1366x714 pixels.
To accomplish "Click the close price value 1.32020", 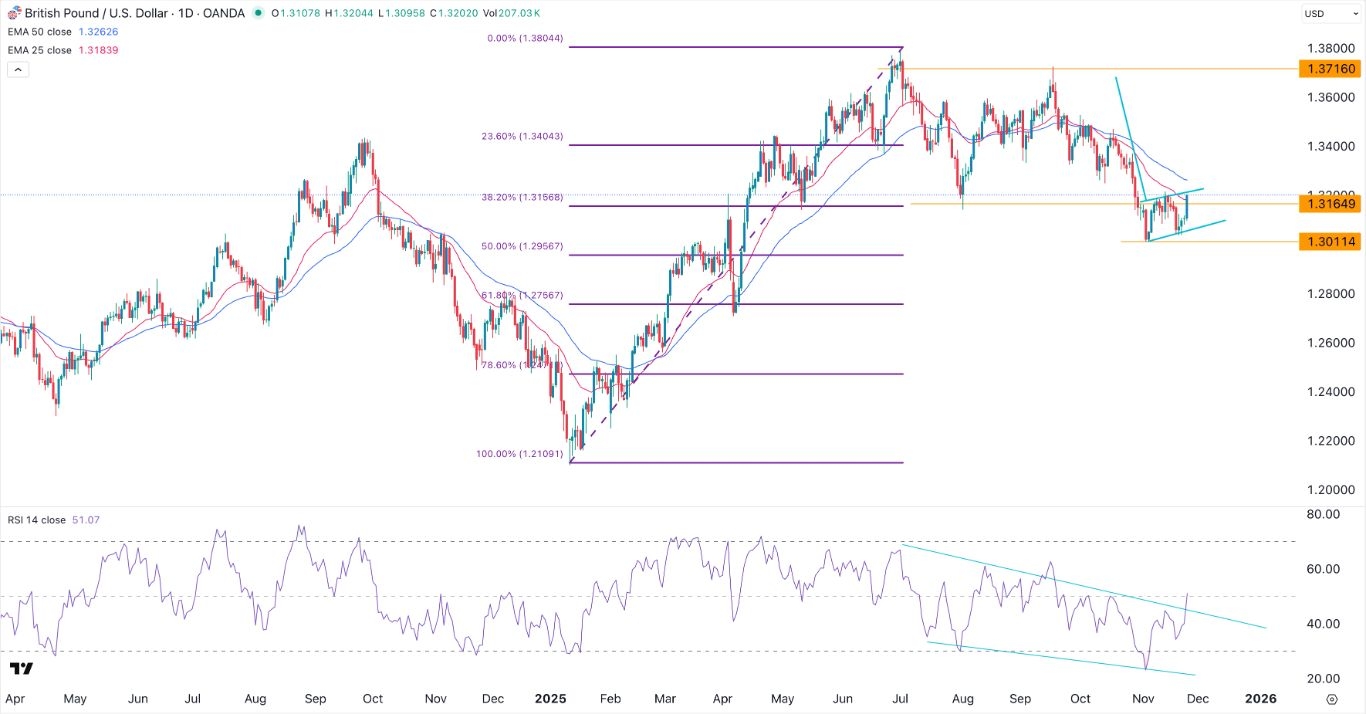I will [x=458, y=13].
